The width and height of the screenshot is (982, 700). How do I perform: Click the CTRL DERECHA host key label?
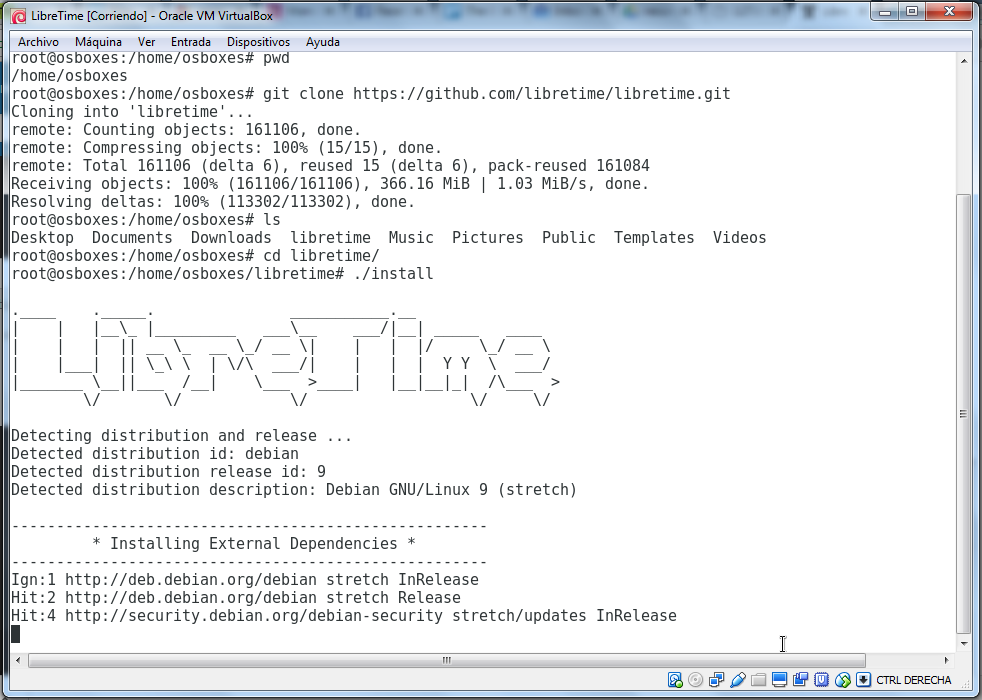coord(913,680)
